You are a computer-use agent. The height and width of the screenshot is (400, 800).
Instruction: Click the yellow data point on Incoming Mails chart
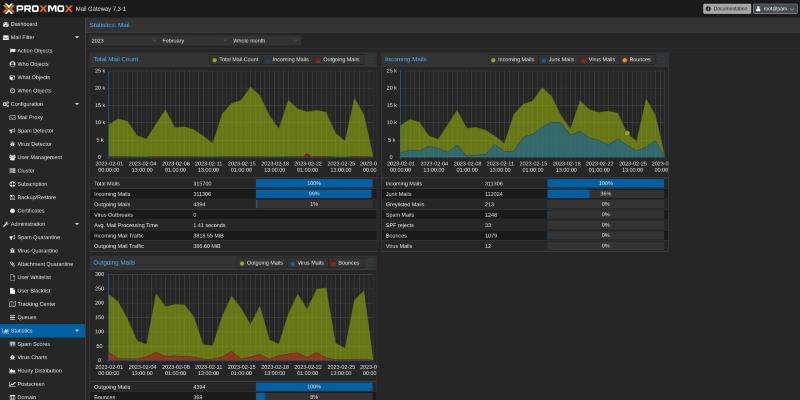627,133
